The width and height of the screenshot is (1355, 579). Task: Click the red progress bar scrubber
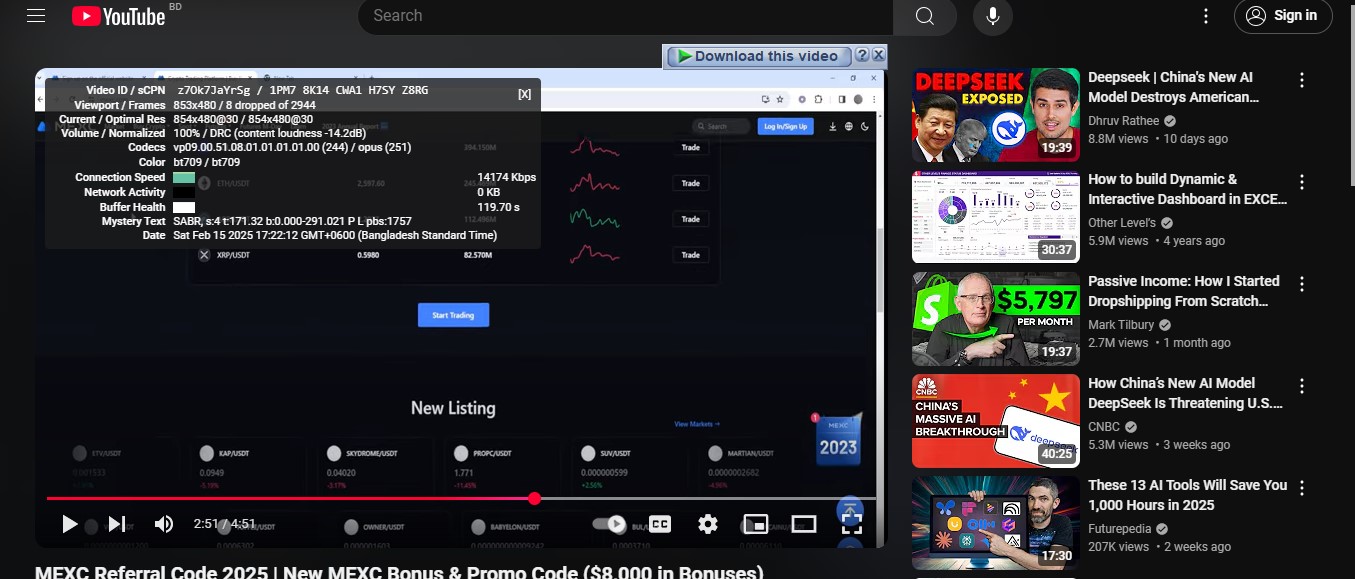534,498
